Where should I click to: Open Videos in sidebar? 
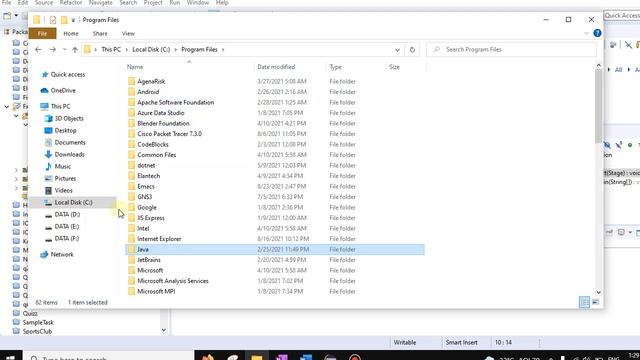pos(58,190)
